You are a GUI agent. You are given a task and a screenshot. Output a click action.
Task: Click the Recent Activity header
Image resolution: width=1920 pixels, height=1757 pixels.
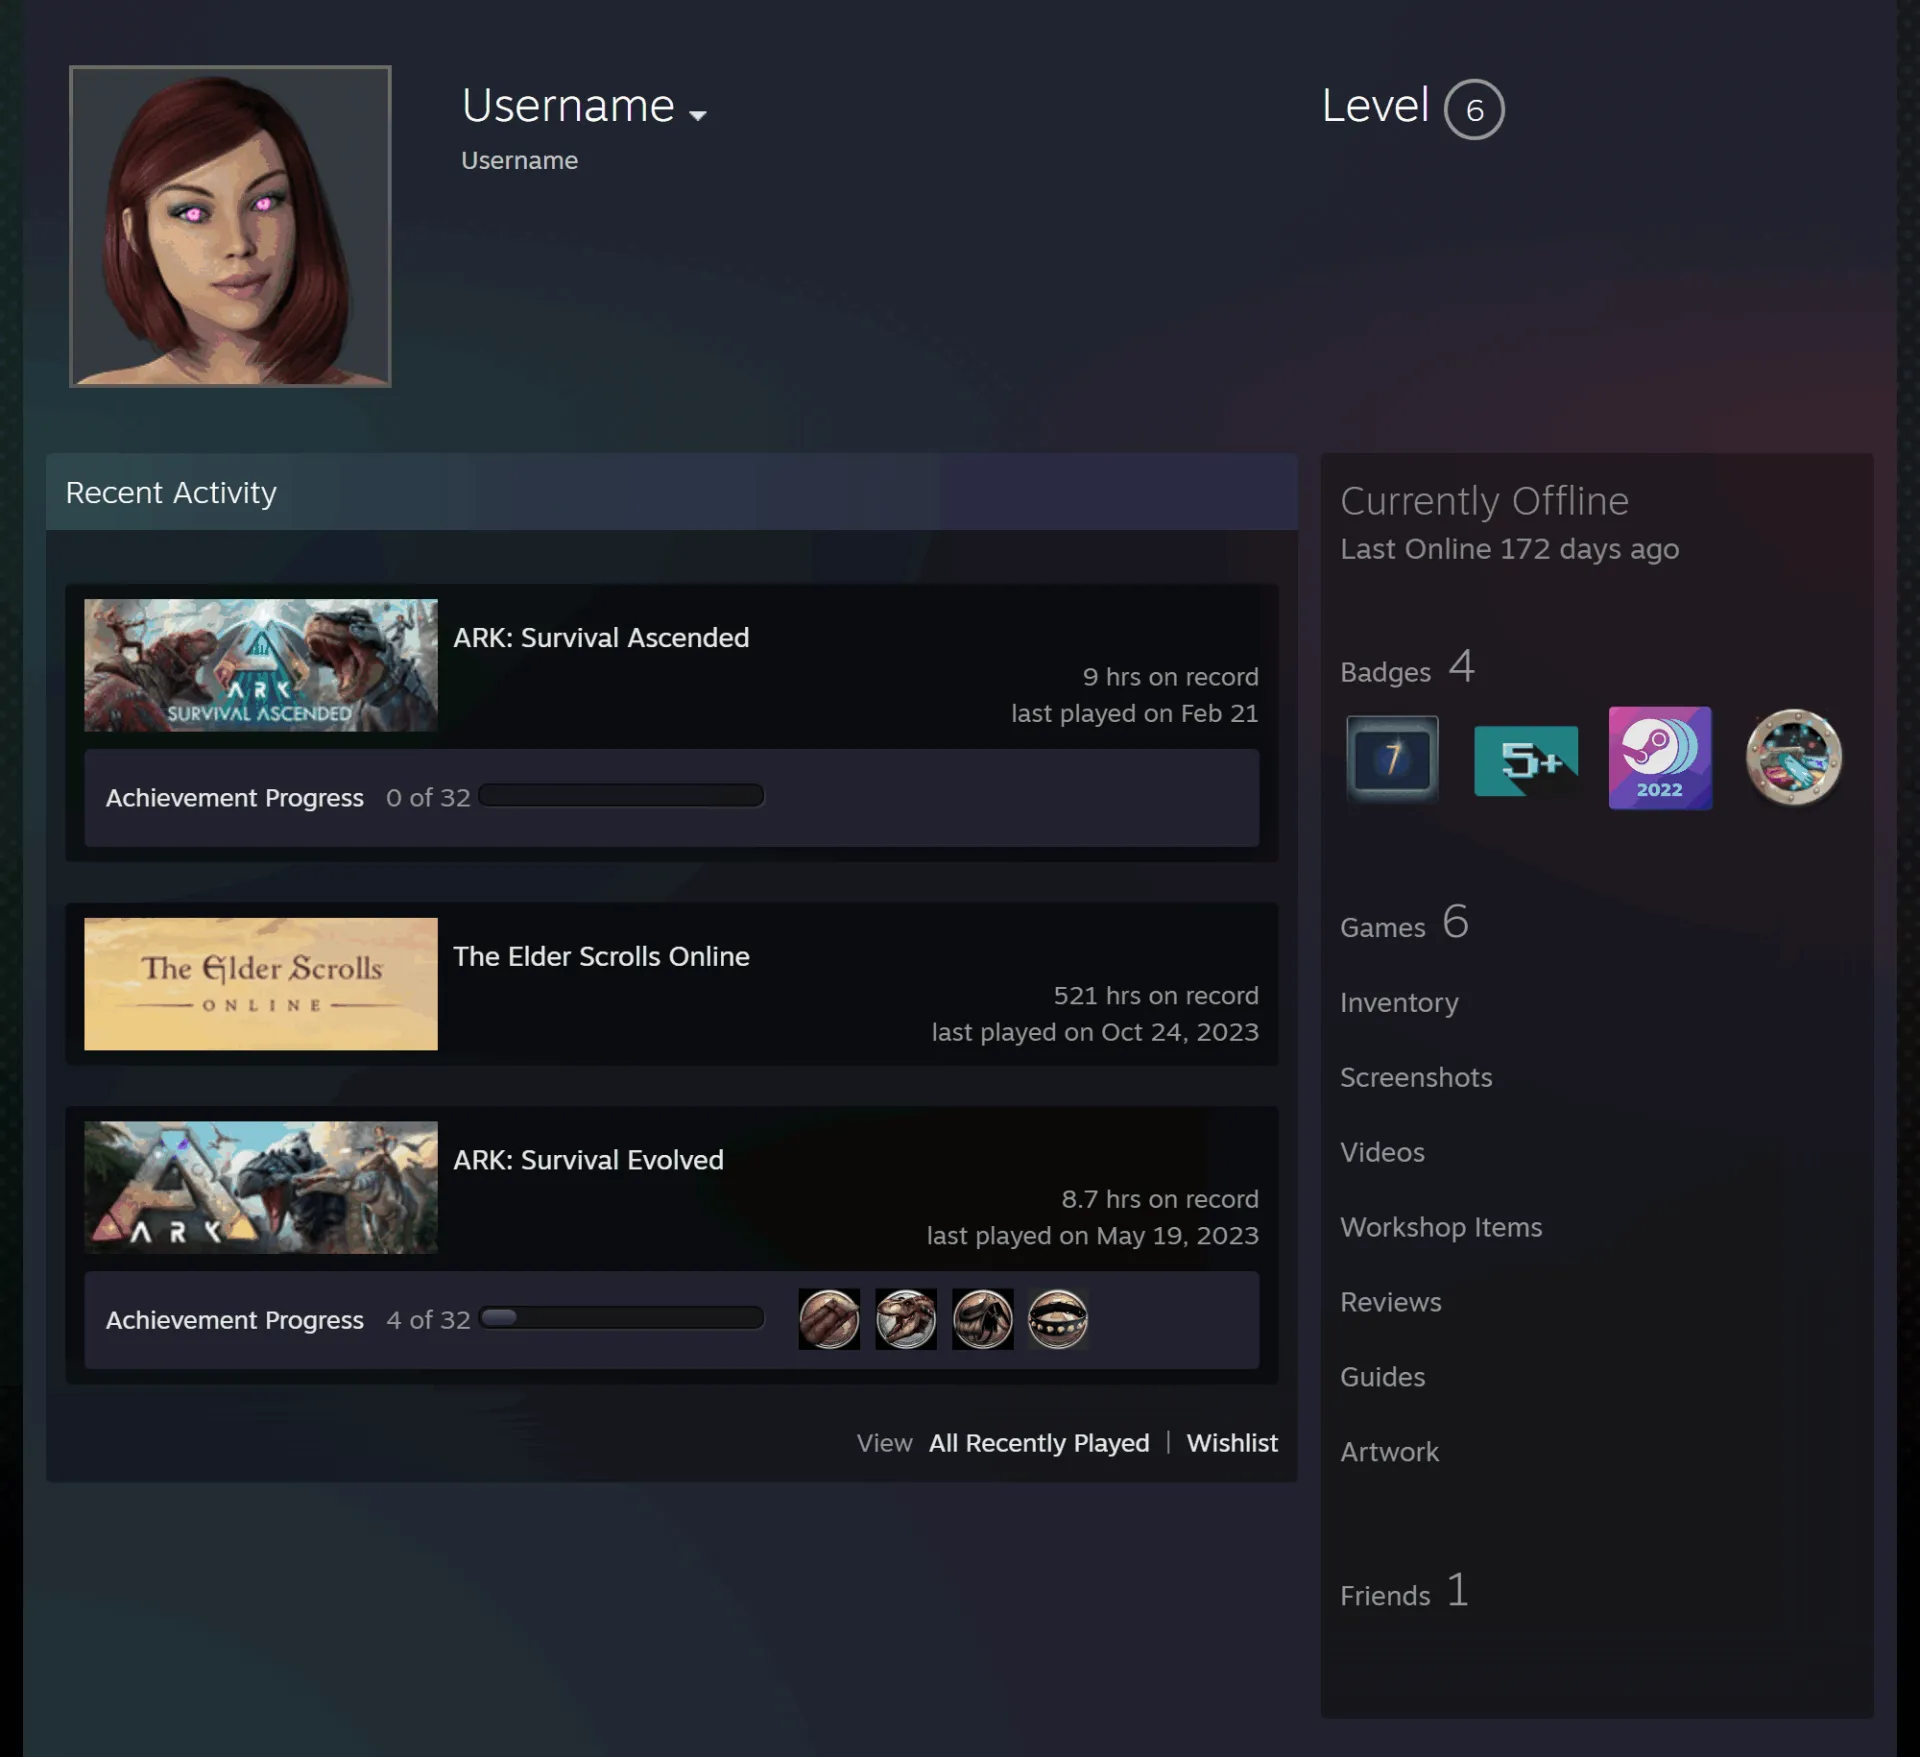tap(672, 492)
